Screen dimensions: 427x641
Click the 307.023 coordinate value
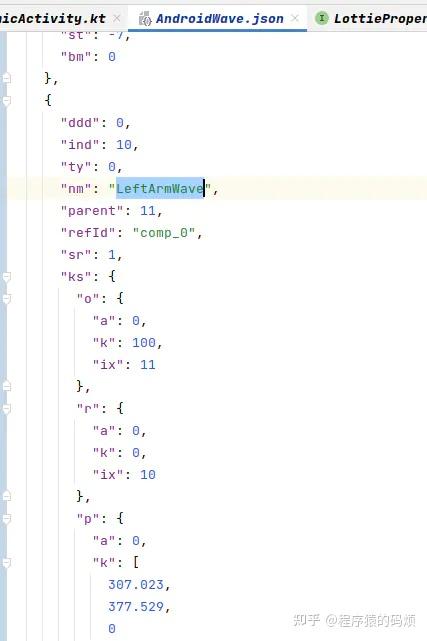[136, 585]
